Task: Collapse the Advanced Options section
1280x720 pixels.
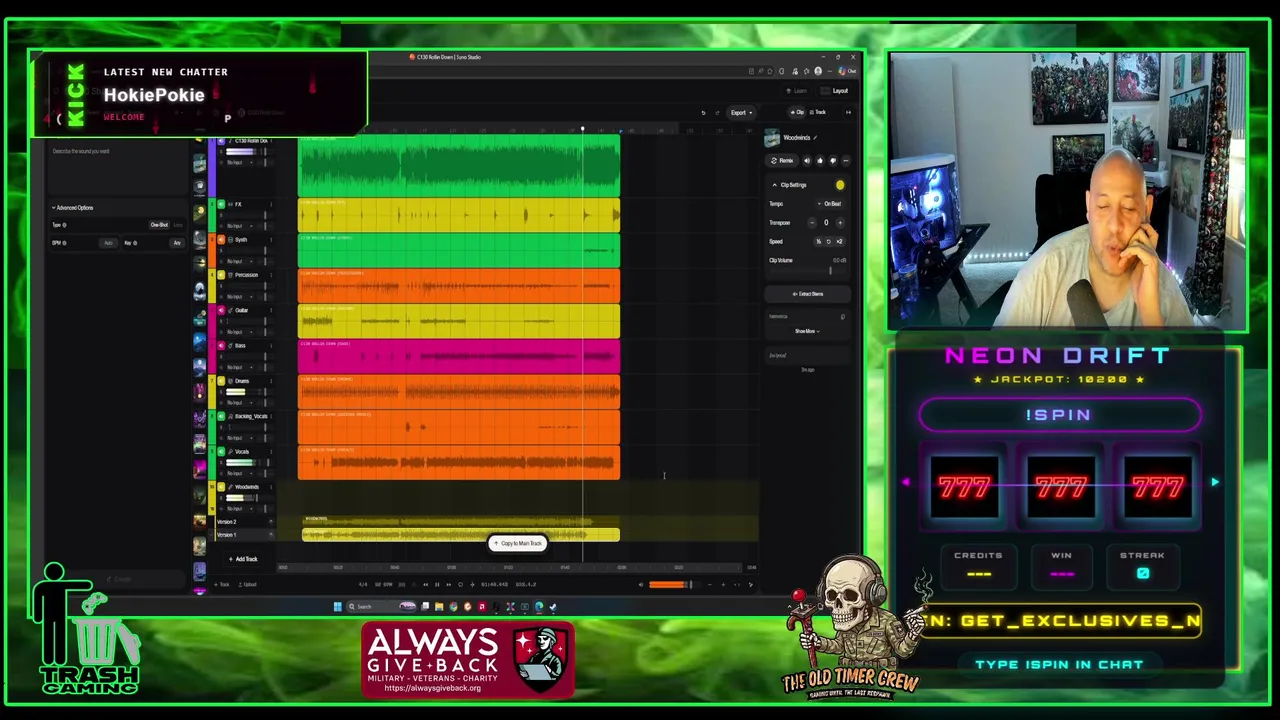Action: tap(73, 207)
